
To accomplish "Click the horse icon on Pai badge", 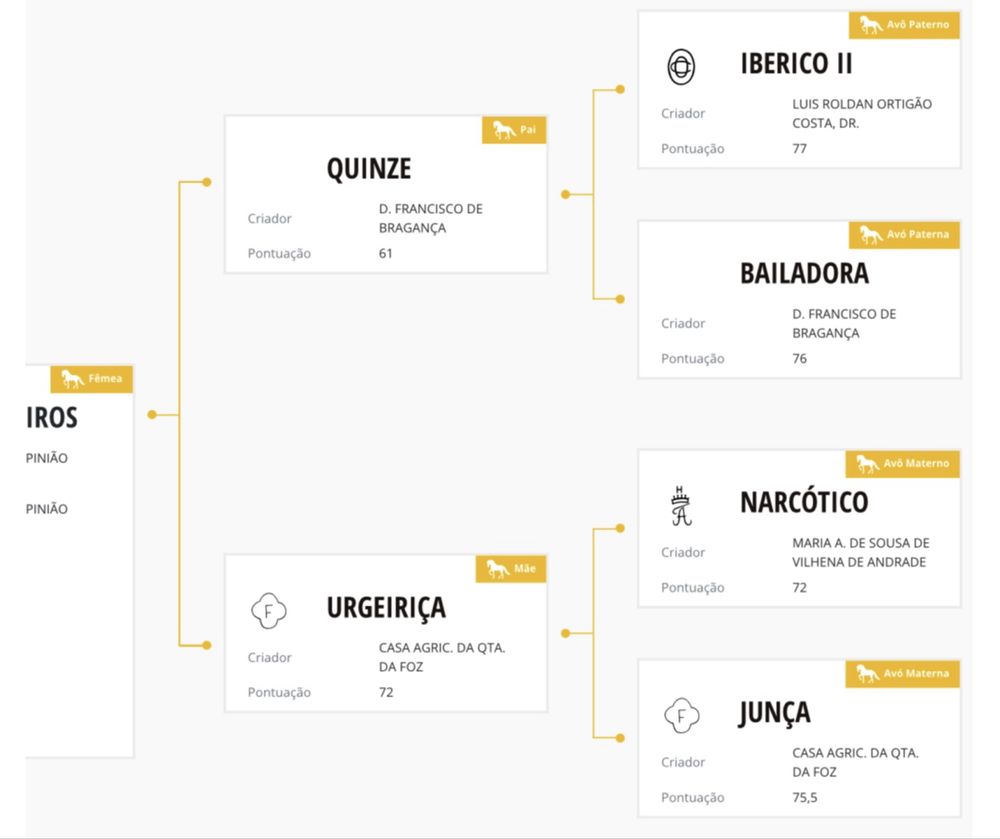I will [x=504, y=130].
